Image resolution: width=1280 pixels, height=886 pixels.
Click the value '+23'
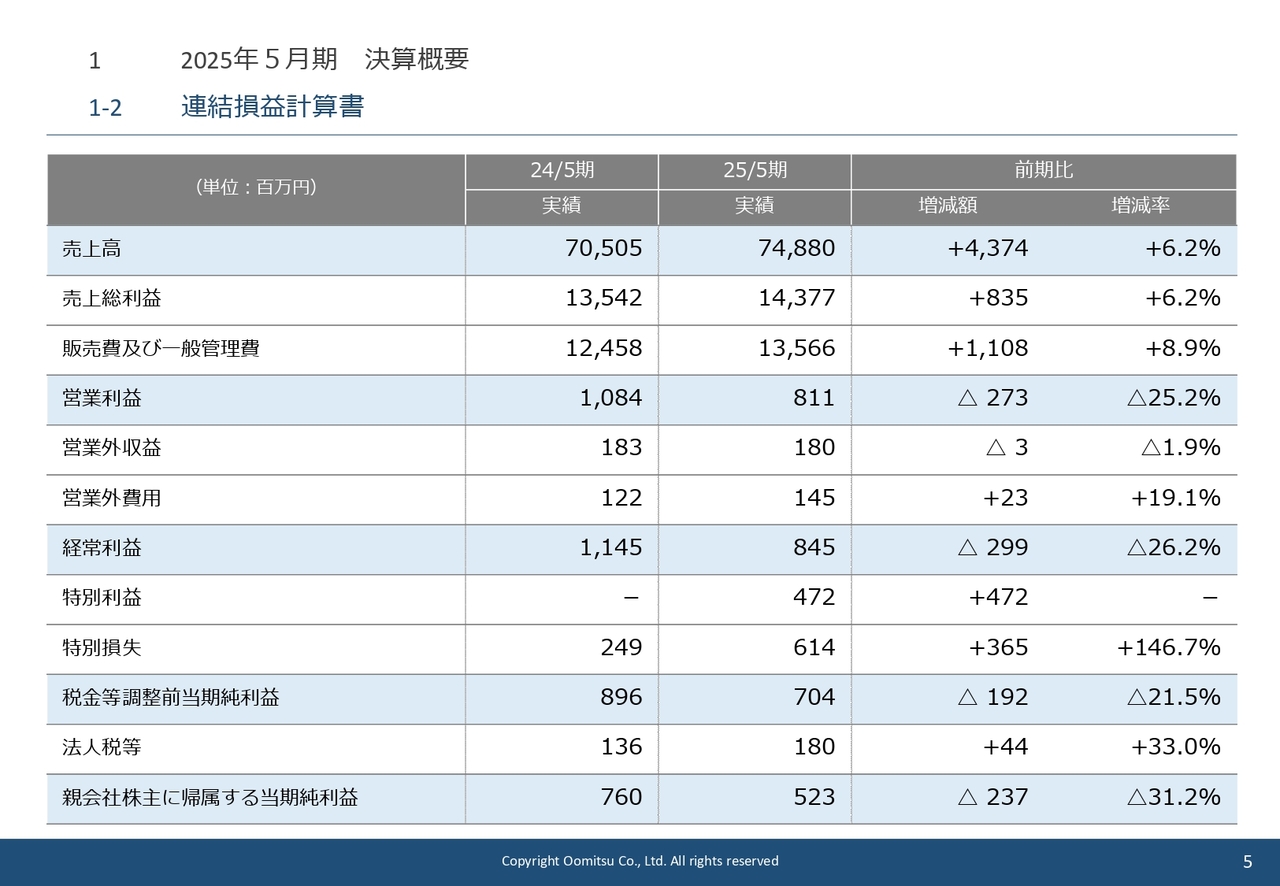(1005, 498)
